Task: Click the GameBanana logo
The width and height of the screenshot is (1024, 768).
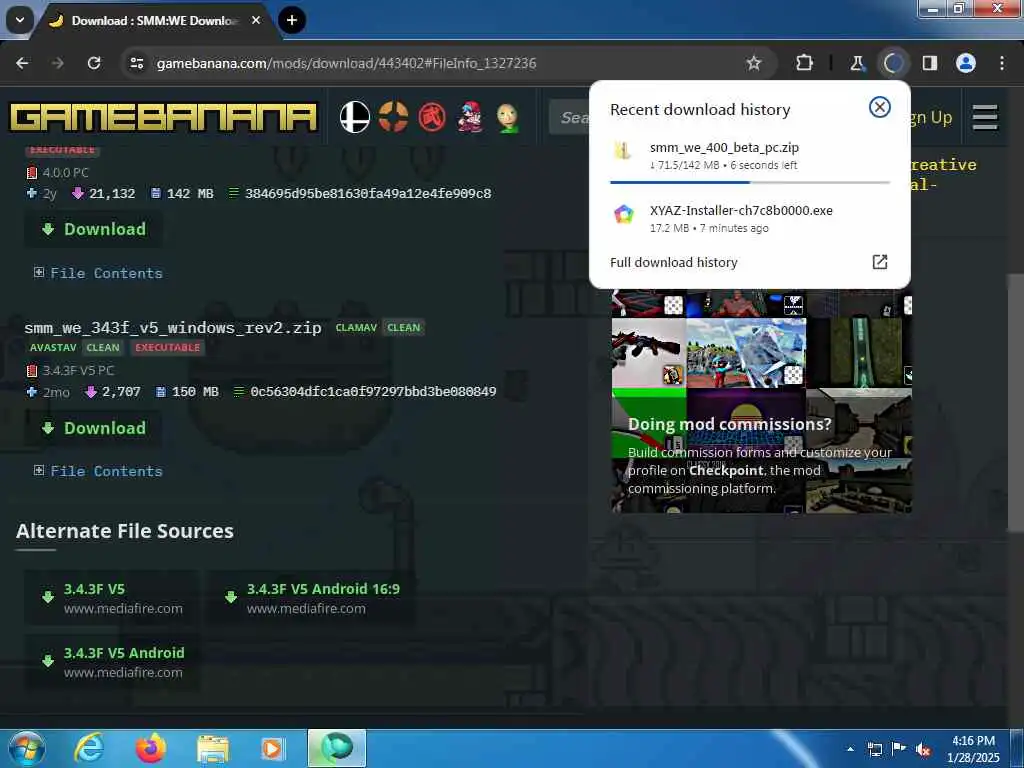Action: 163,118
